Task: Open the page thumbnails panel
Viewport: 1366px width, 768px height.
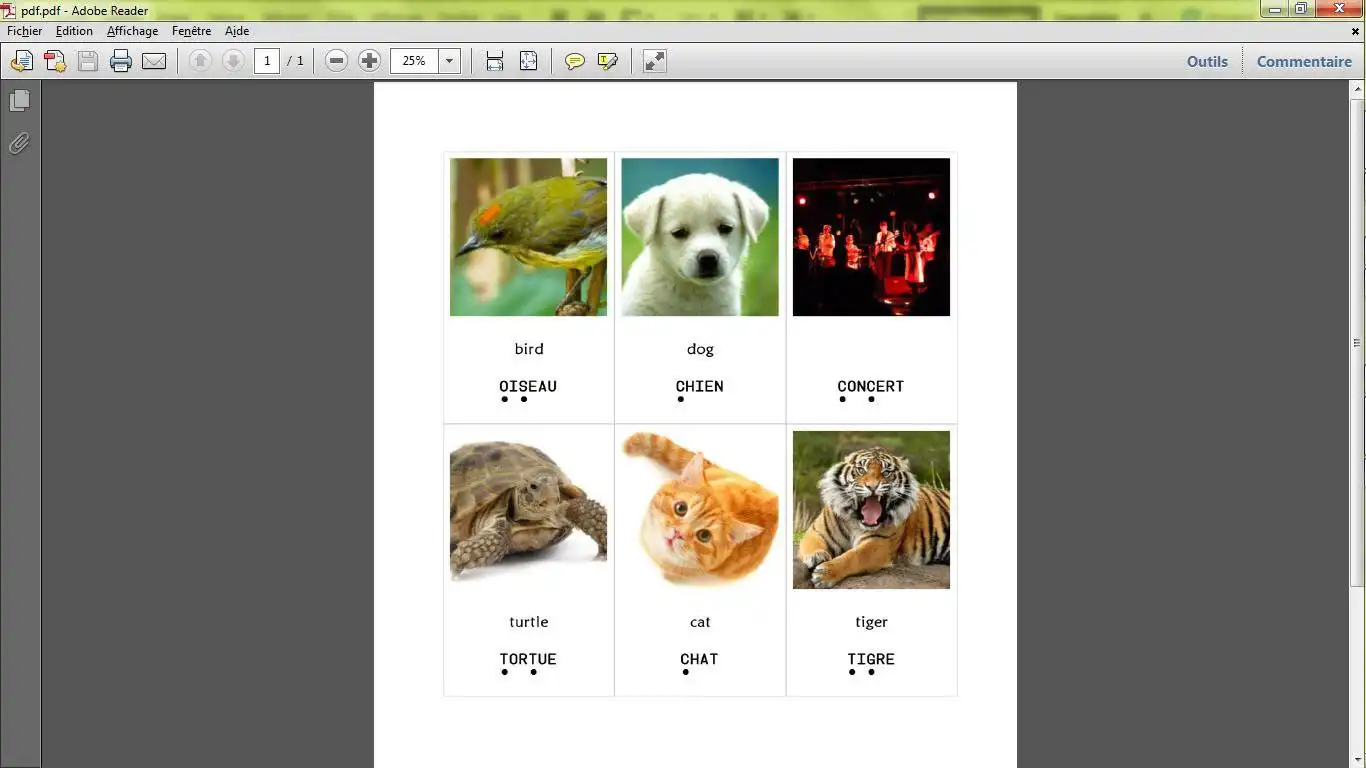Action: click(x=20, y=100)
